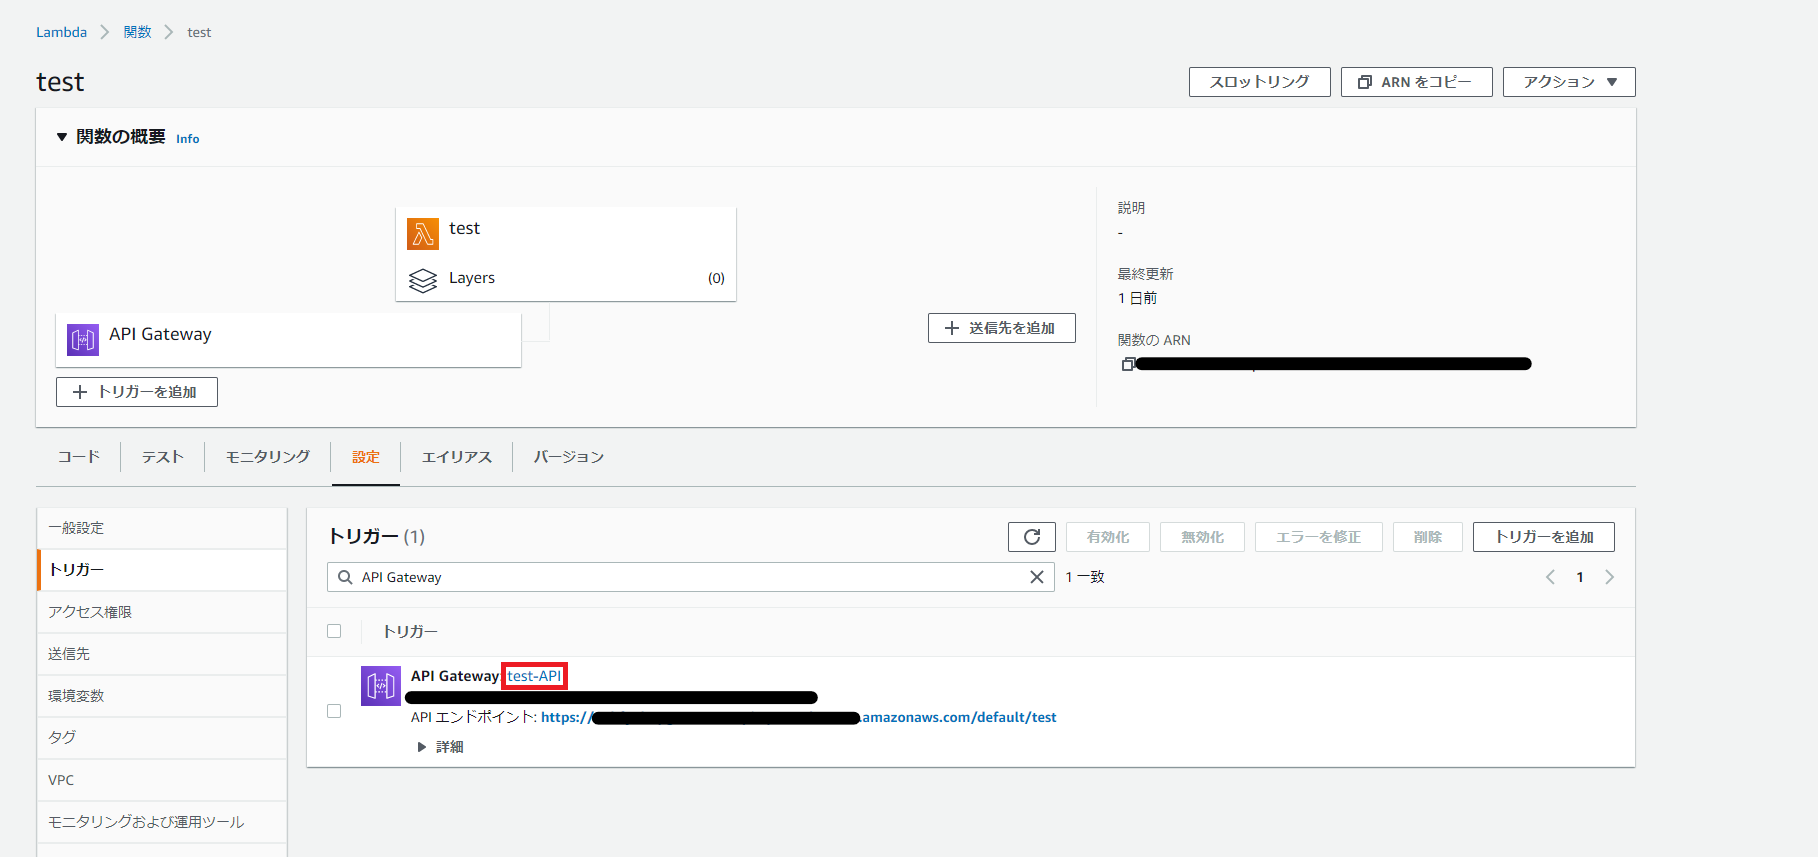
Task: Click the 有効化 button
Action: pyautogui.click(x=1108, y=537)
